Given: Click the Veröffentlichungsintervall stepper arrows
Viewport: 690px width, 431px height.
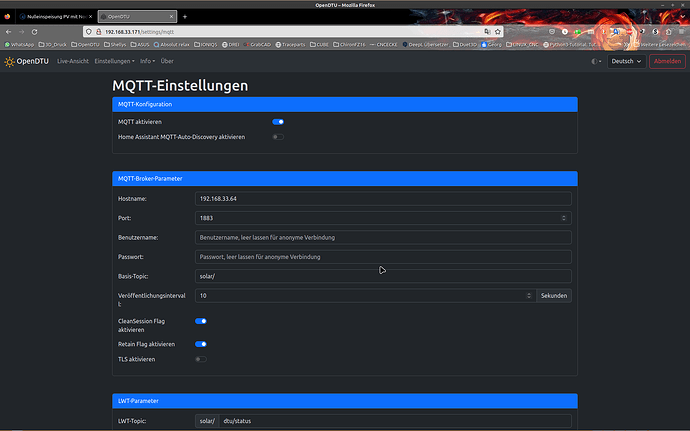Looking at the screenshot, I should pyautogui.click(x=529, y=295).
